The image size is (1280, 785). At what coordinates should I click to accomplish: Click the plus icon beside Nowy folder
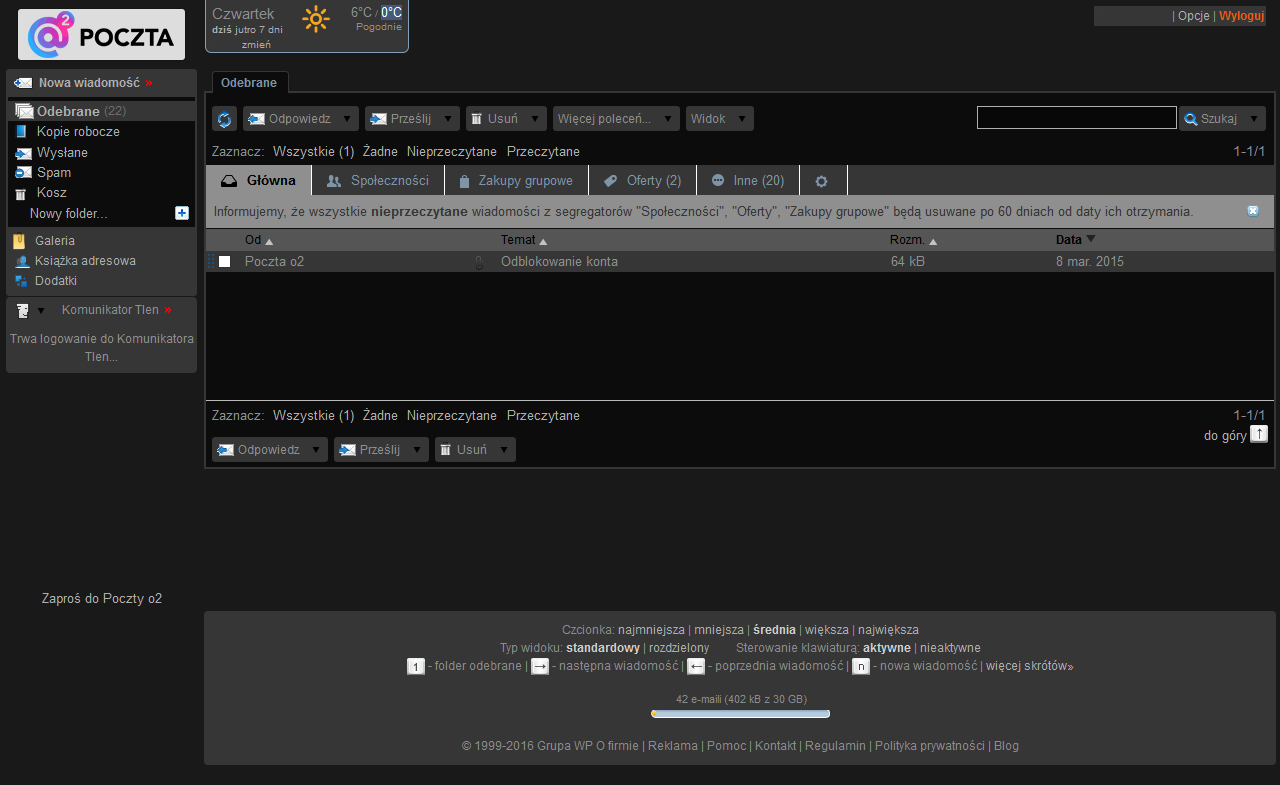[181, 213]
